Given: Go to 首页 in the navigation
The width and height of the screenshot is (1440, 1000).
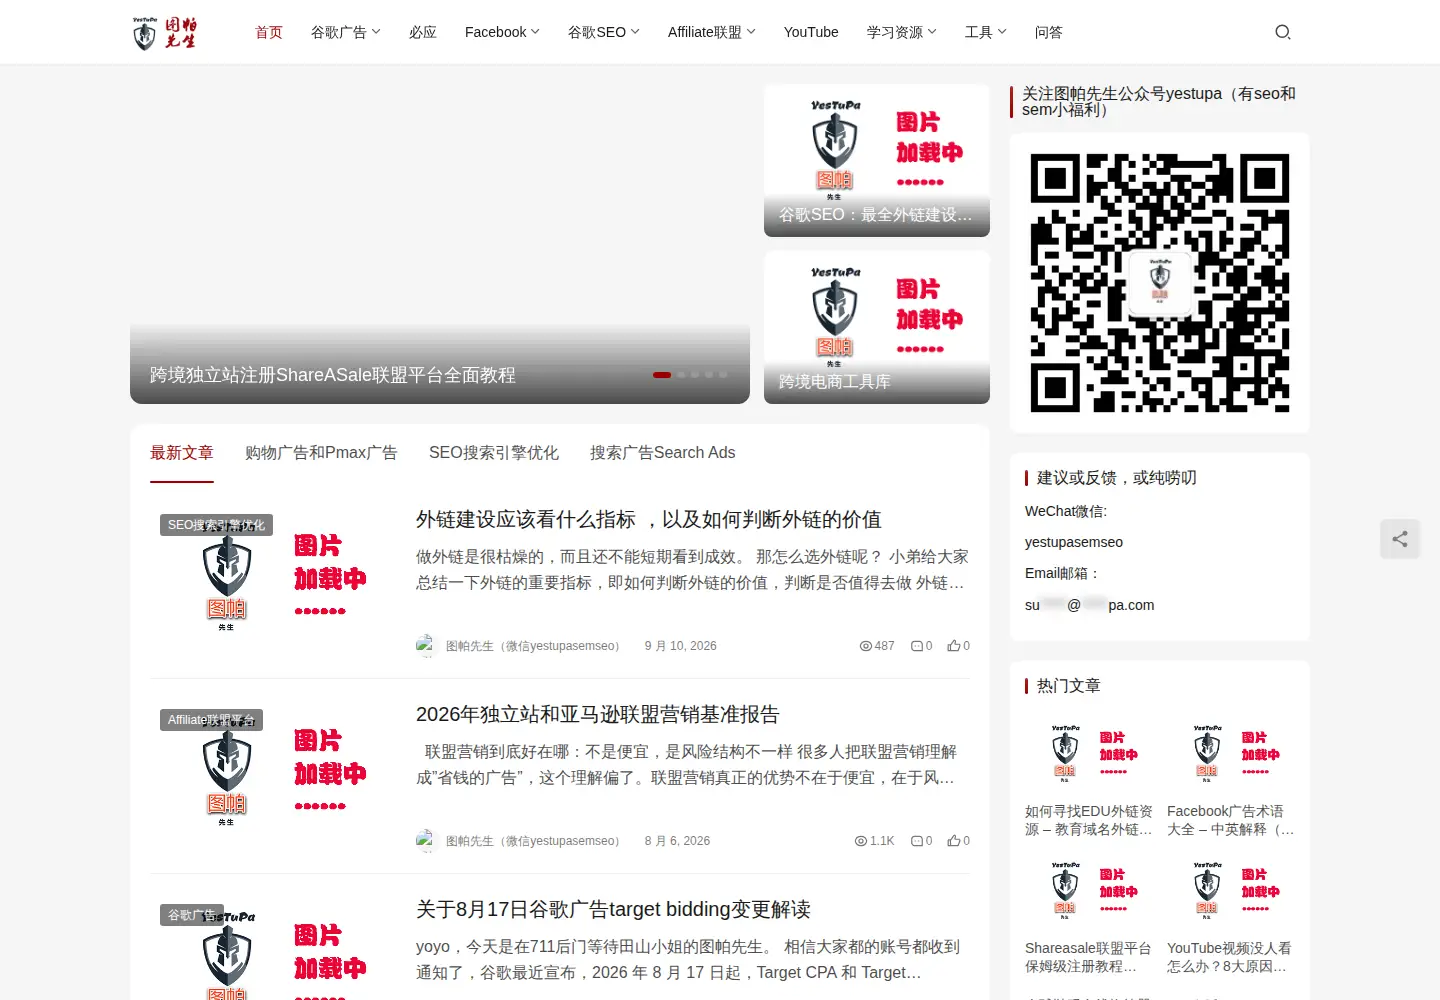Looking at the screenshot, I should (269, 32).
